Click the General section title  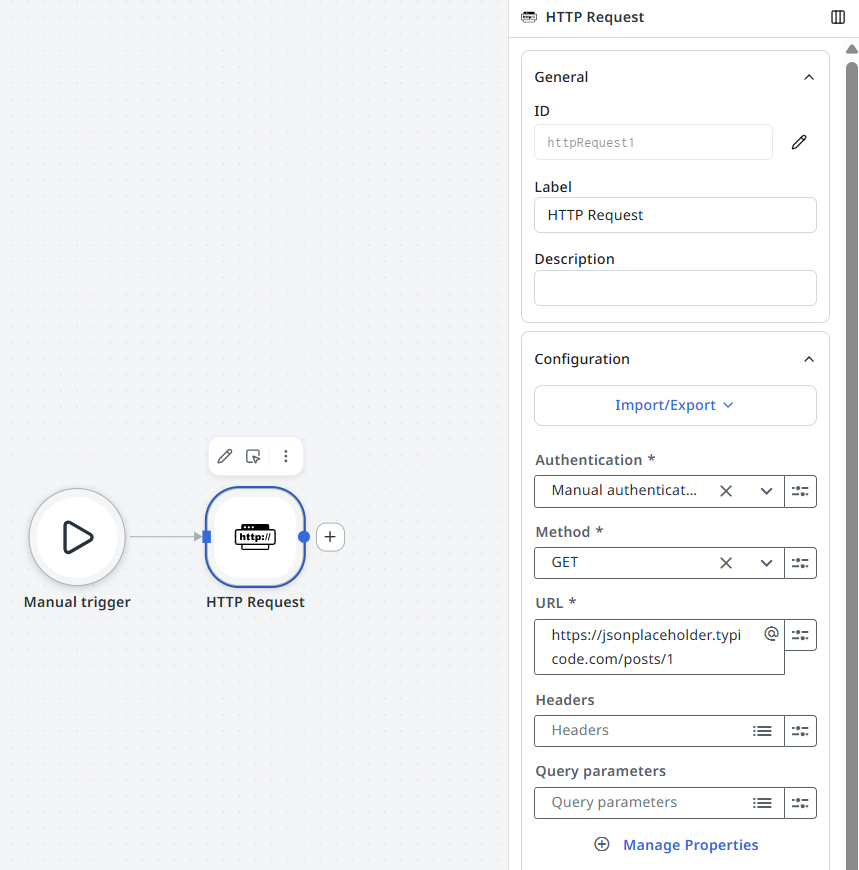(x=561, y=77)
